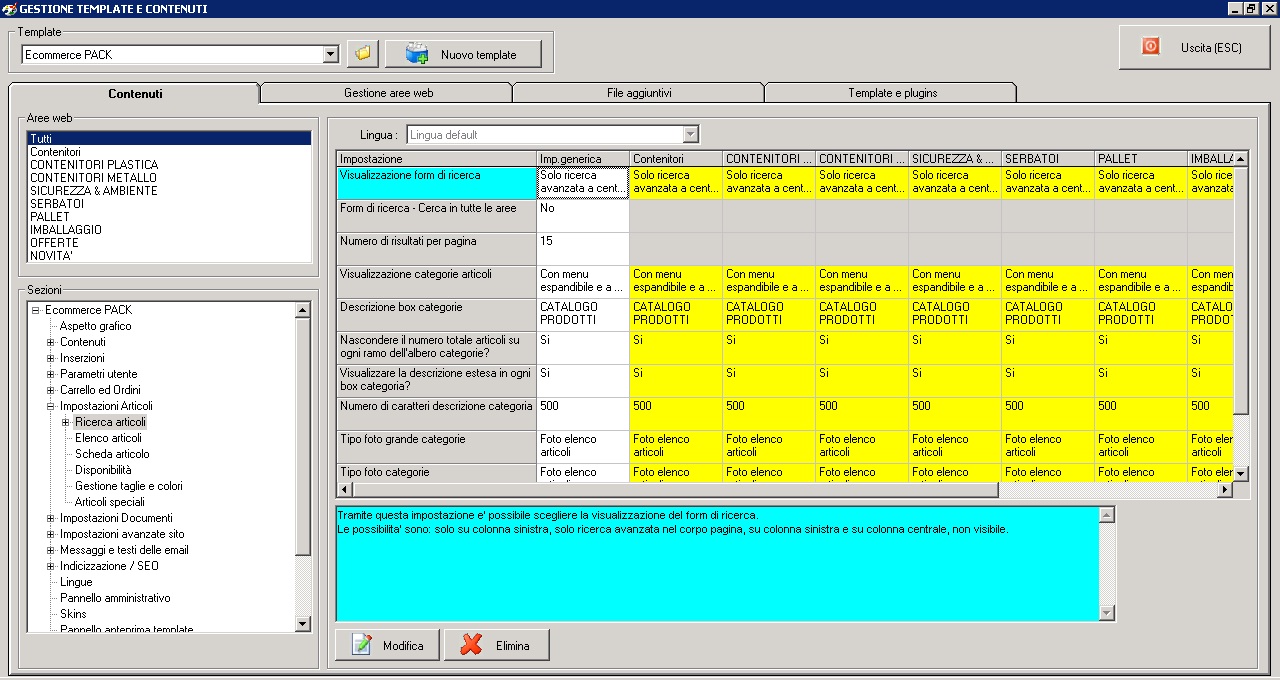This screenshot has height=680, width=1280.
Task: Open the Lingua default dropdown
Action: click(690, 135)
